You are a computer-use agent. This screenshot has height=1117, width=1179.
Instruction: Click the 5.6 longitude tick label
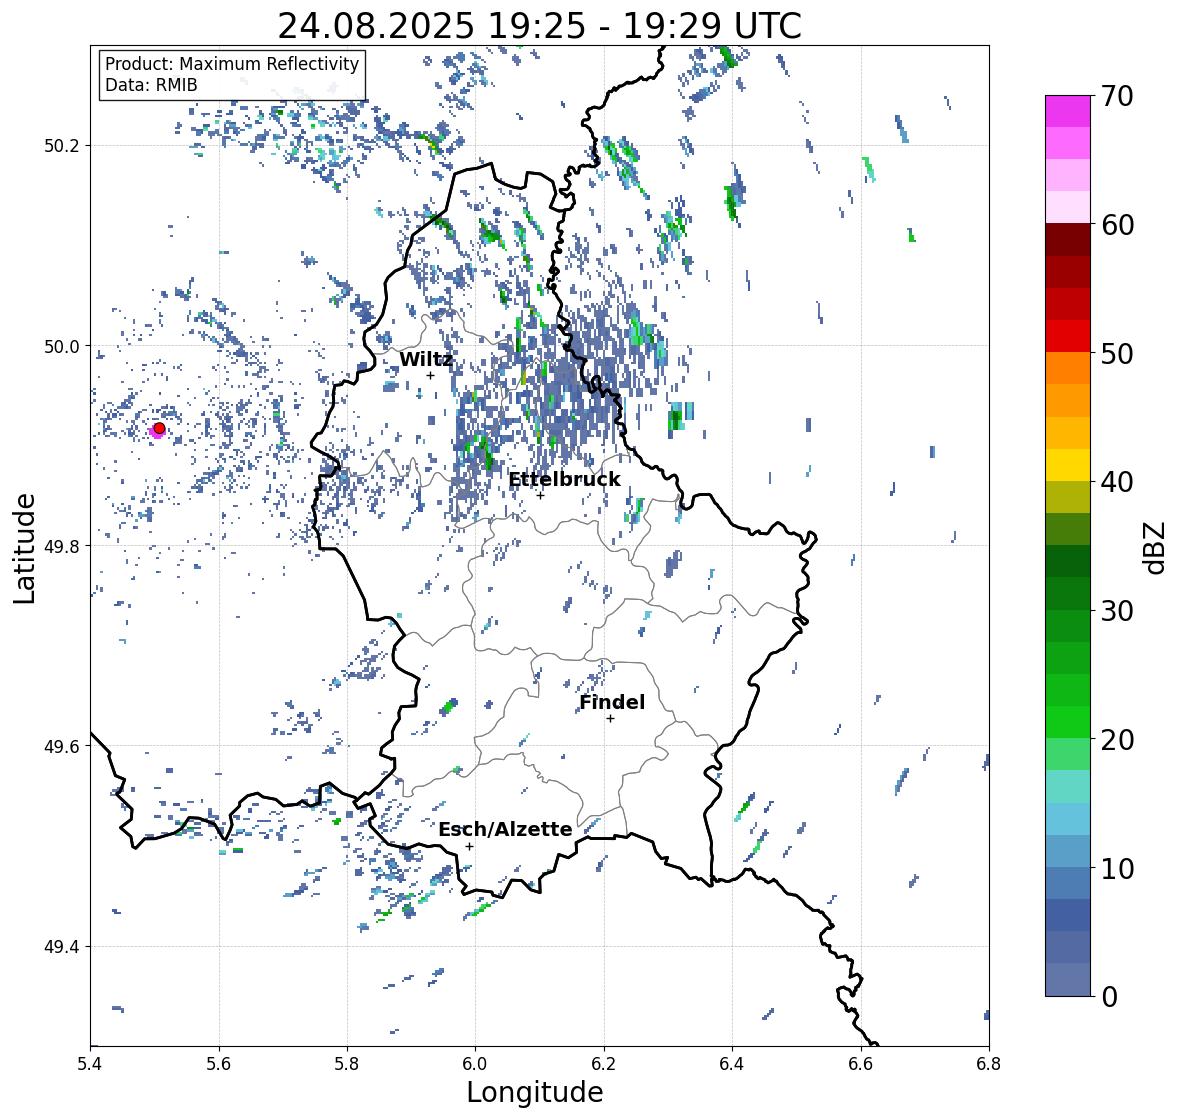click(219, 1064)
